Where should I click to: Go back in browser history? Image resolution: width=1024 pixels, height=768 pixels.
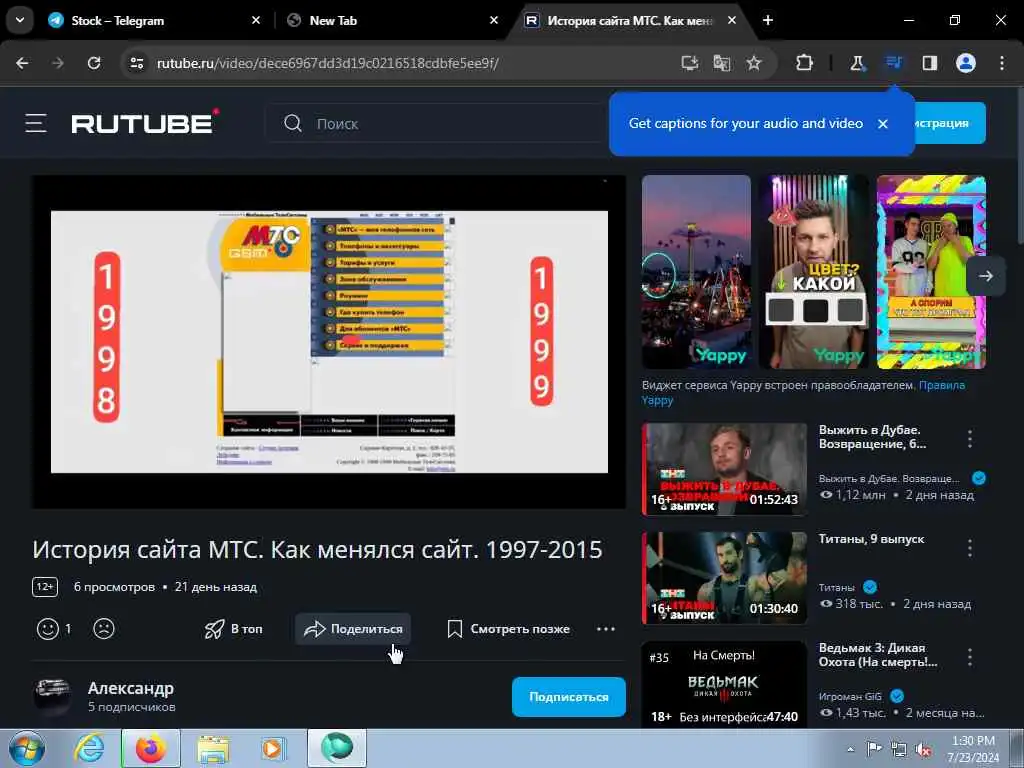[x=22, y=63]
